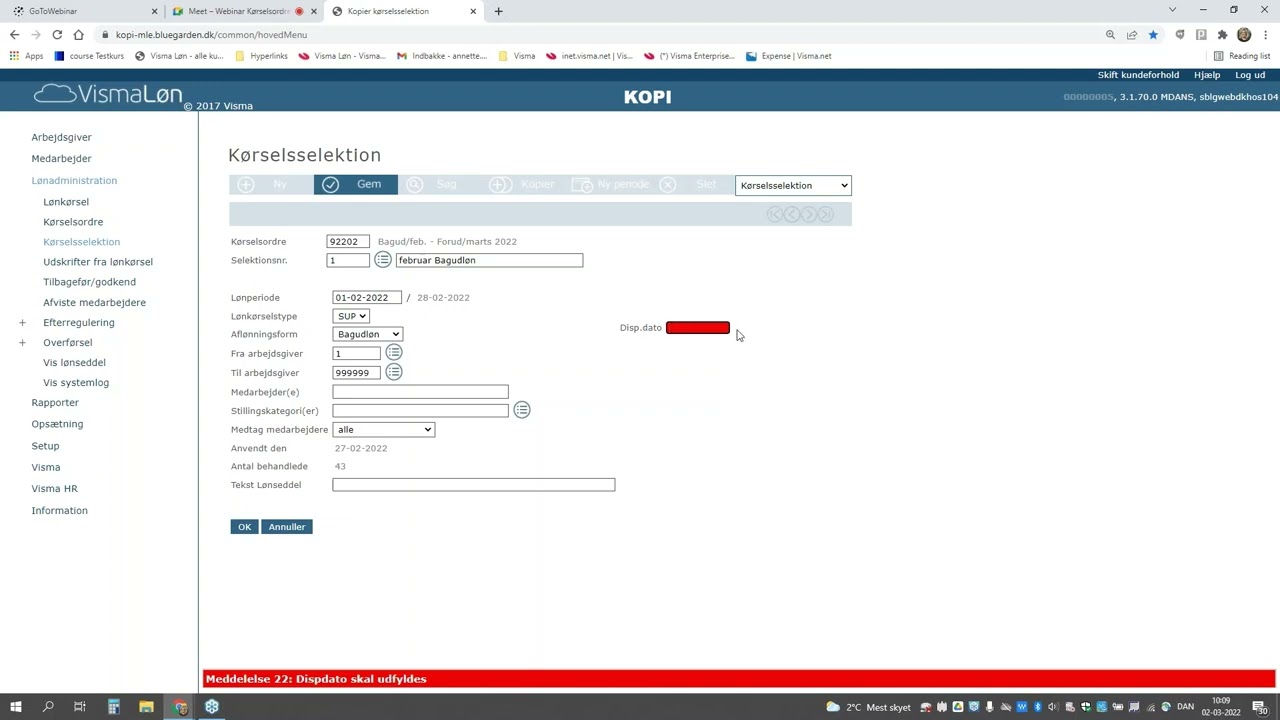Open Afviste medarbejdere in sidebar
Screen dimensions: 1280x720
[x=94, y=302]
